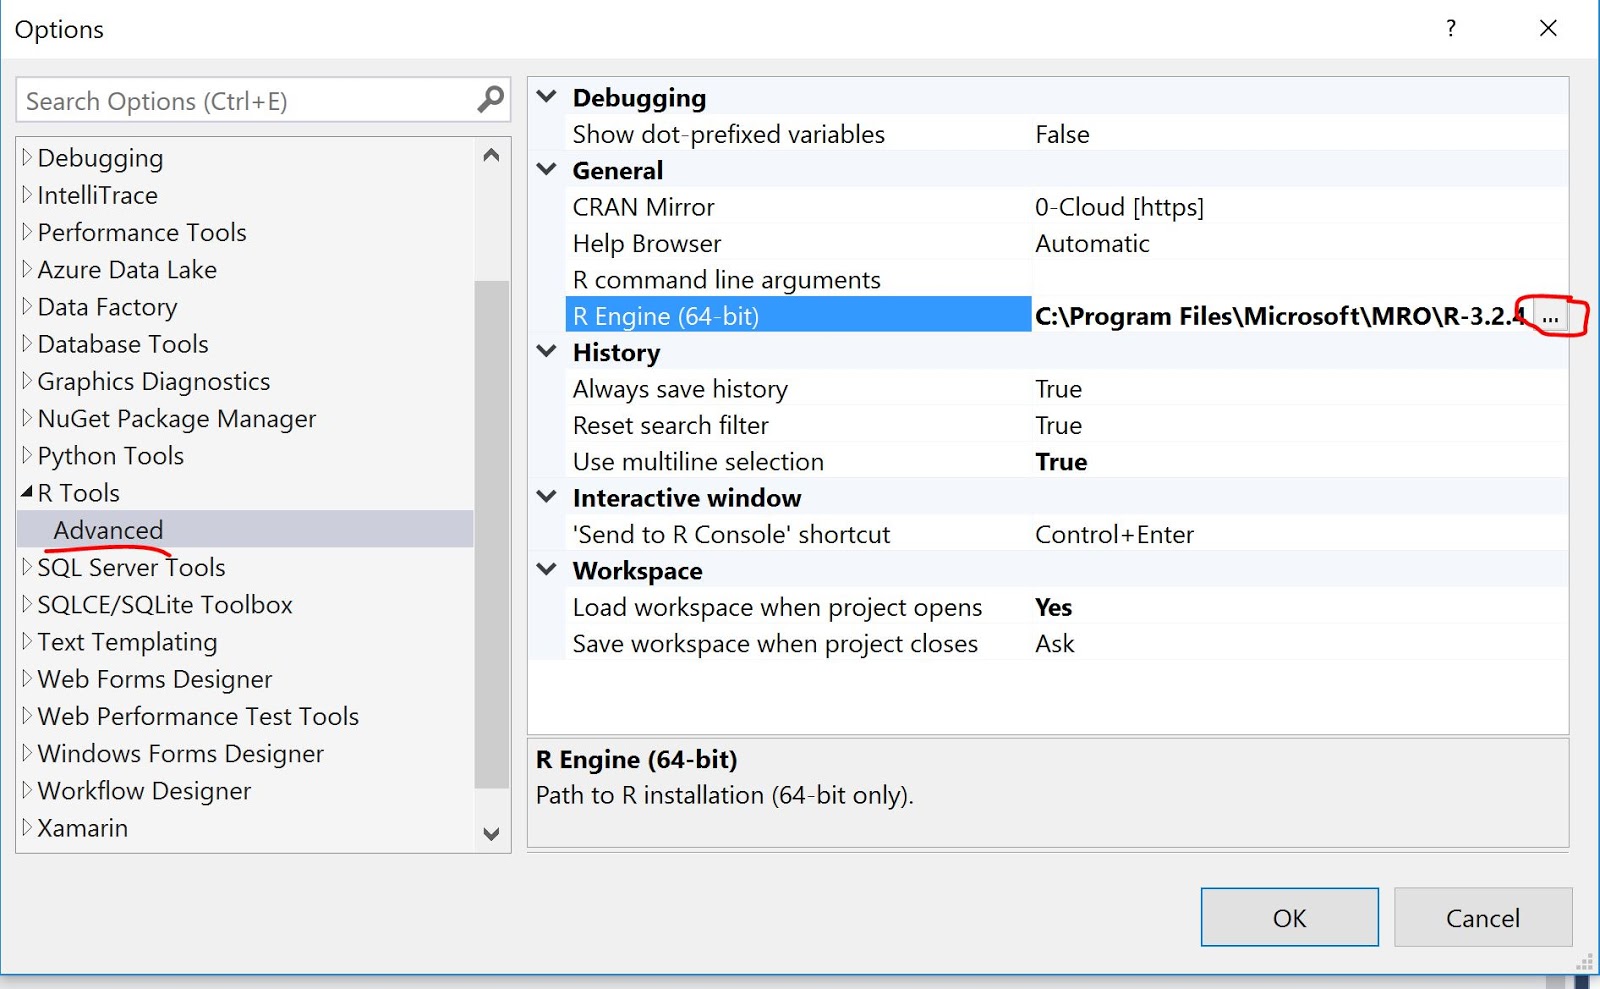Open the R Engine path browse (...) button
Viewport: 1600px width, 989px height.
coord(1552,316)
